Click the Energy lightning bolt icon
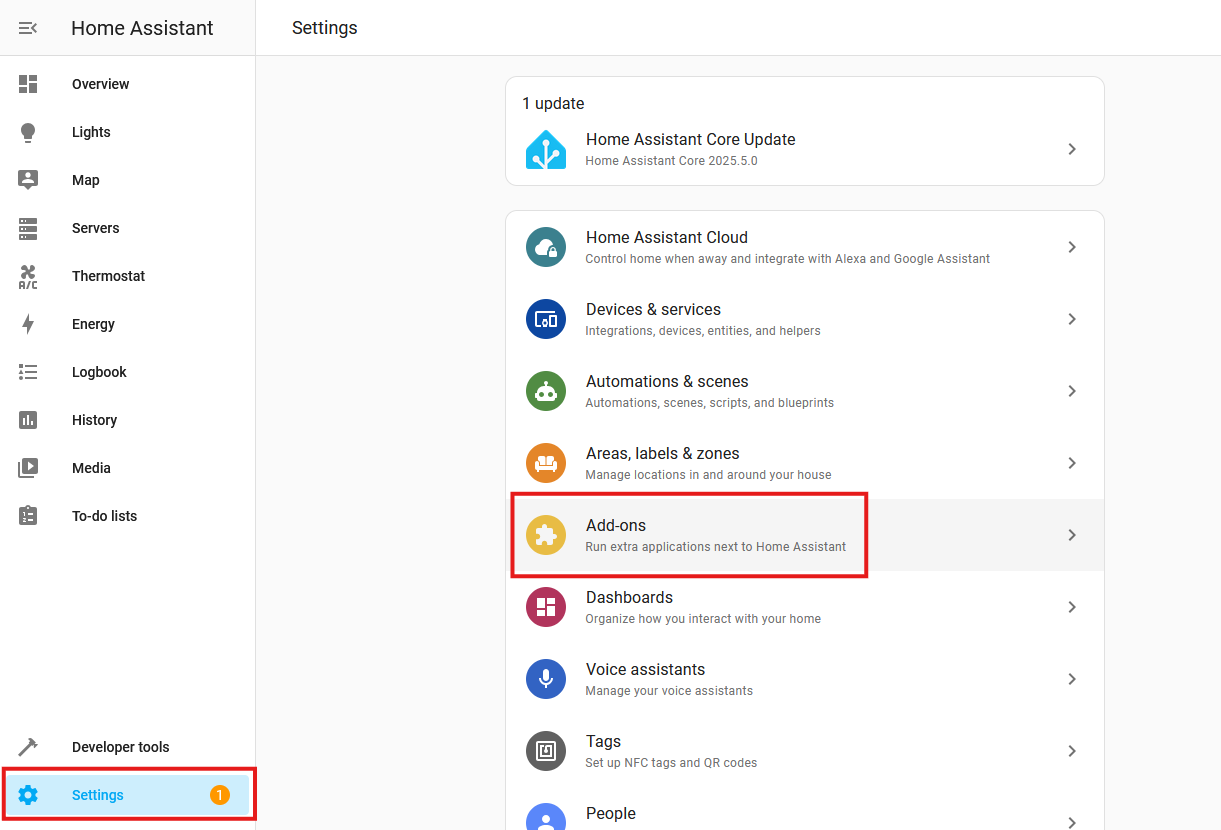The height and width of the screenshot is (830, 1221). 28,324
